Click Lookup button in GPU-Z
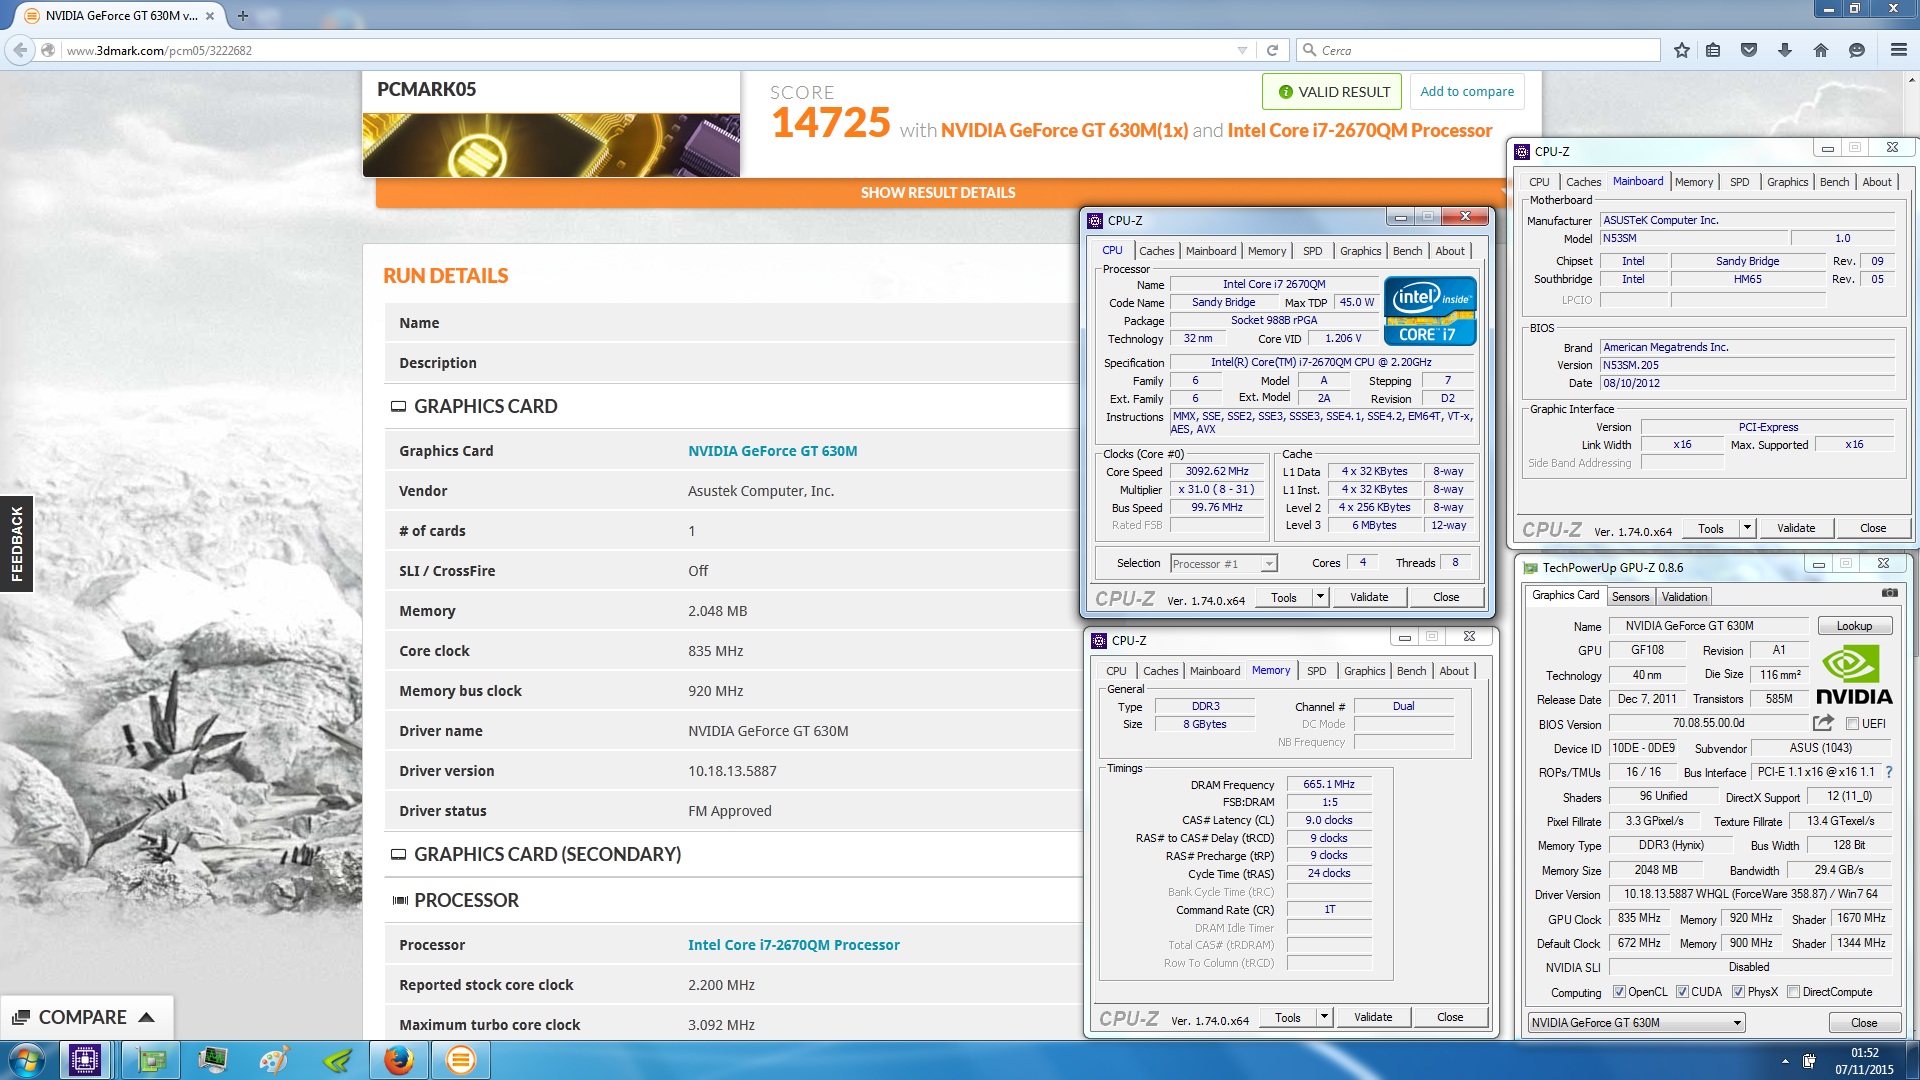Screen dimensions: 1920x1080 (1854, 626)
